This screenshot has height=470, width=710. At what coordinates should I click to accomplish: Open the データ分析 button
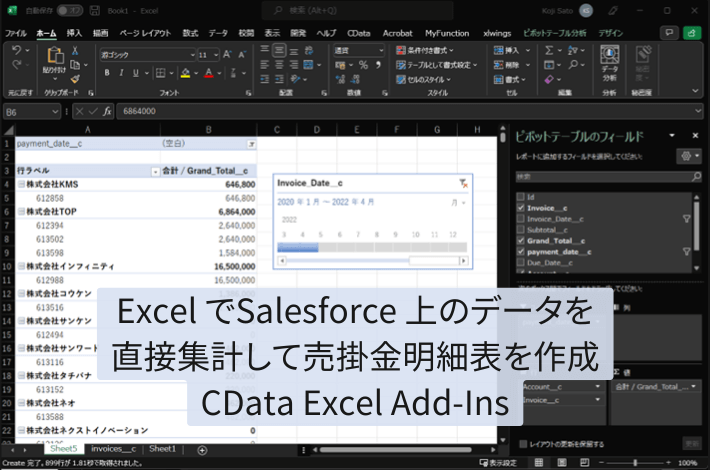click(x=609, y=63)
